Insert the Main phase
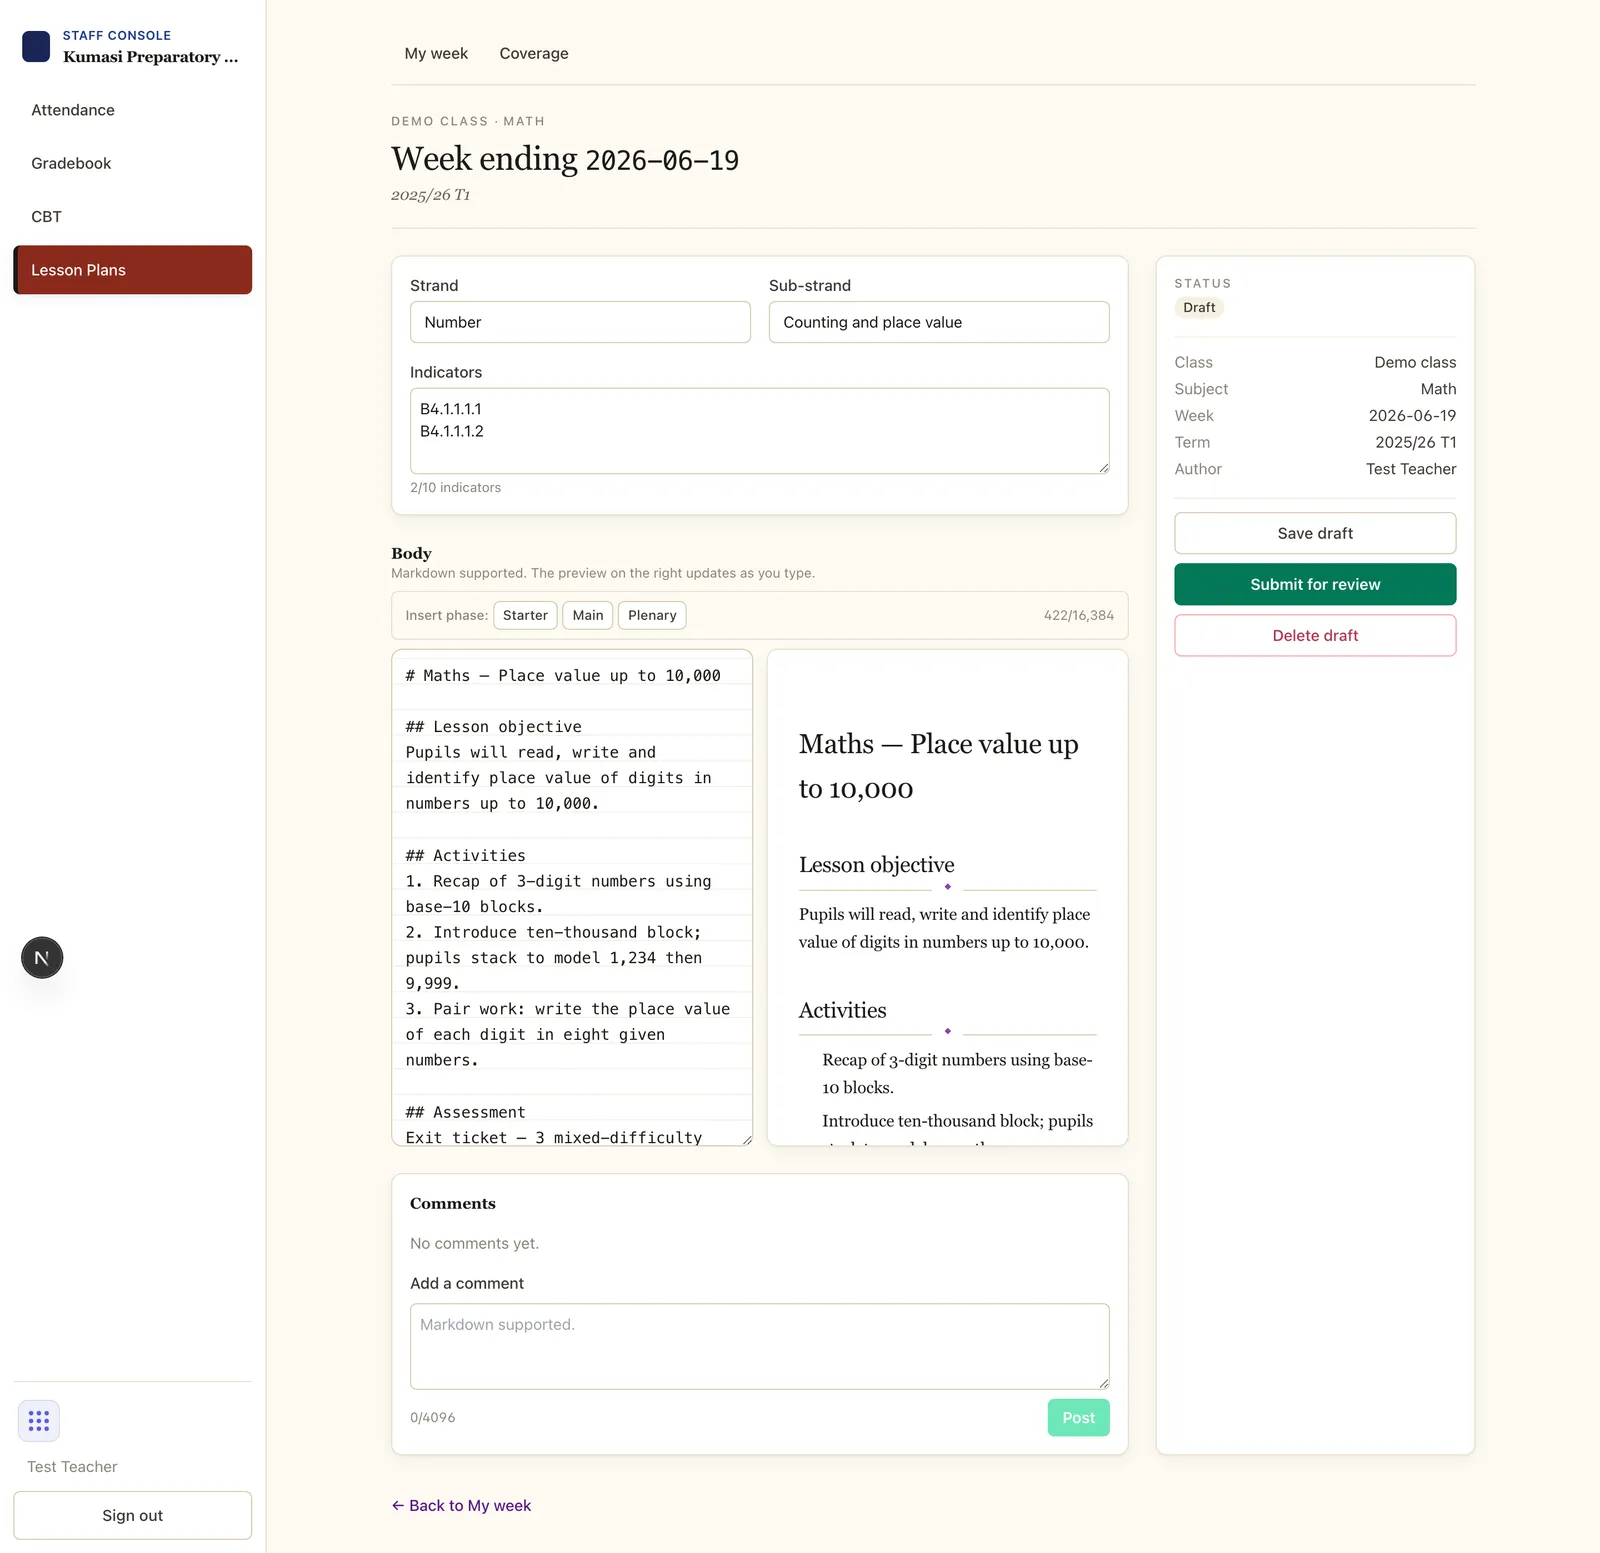The height and width of the screenshot is (1553, 1600). click(x=588, y=615)
